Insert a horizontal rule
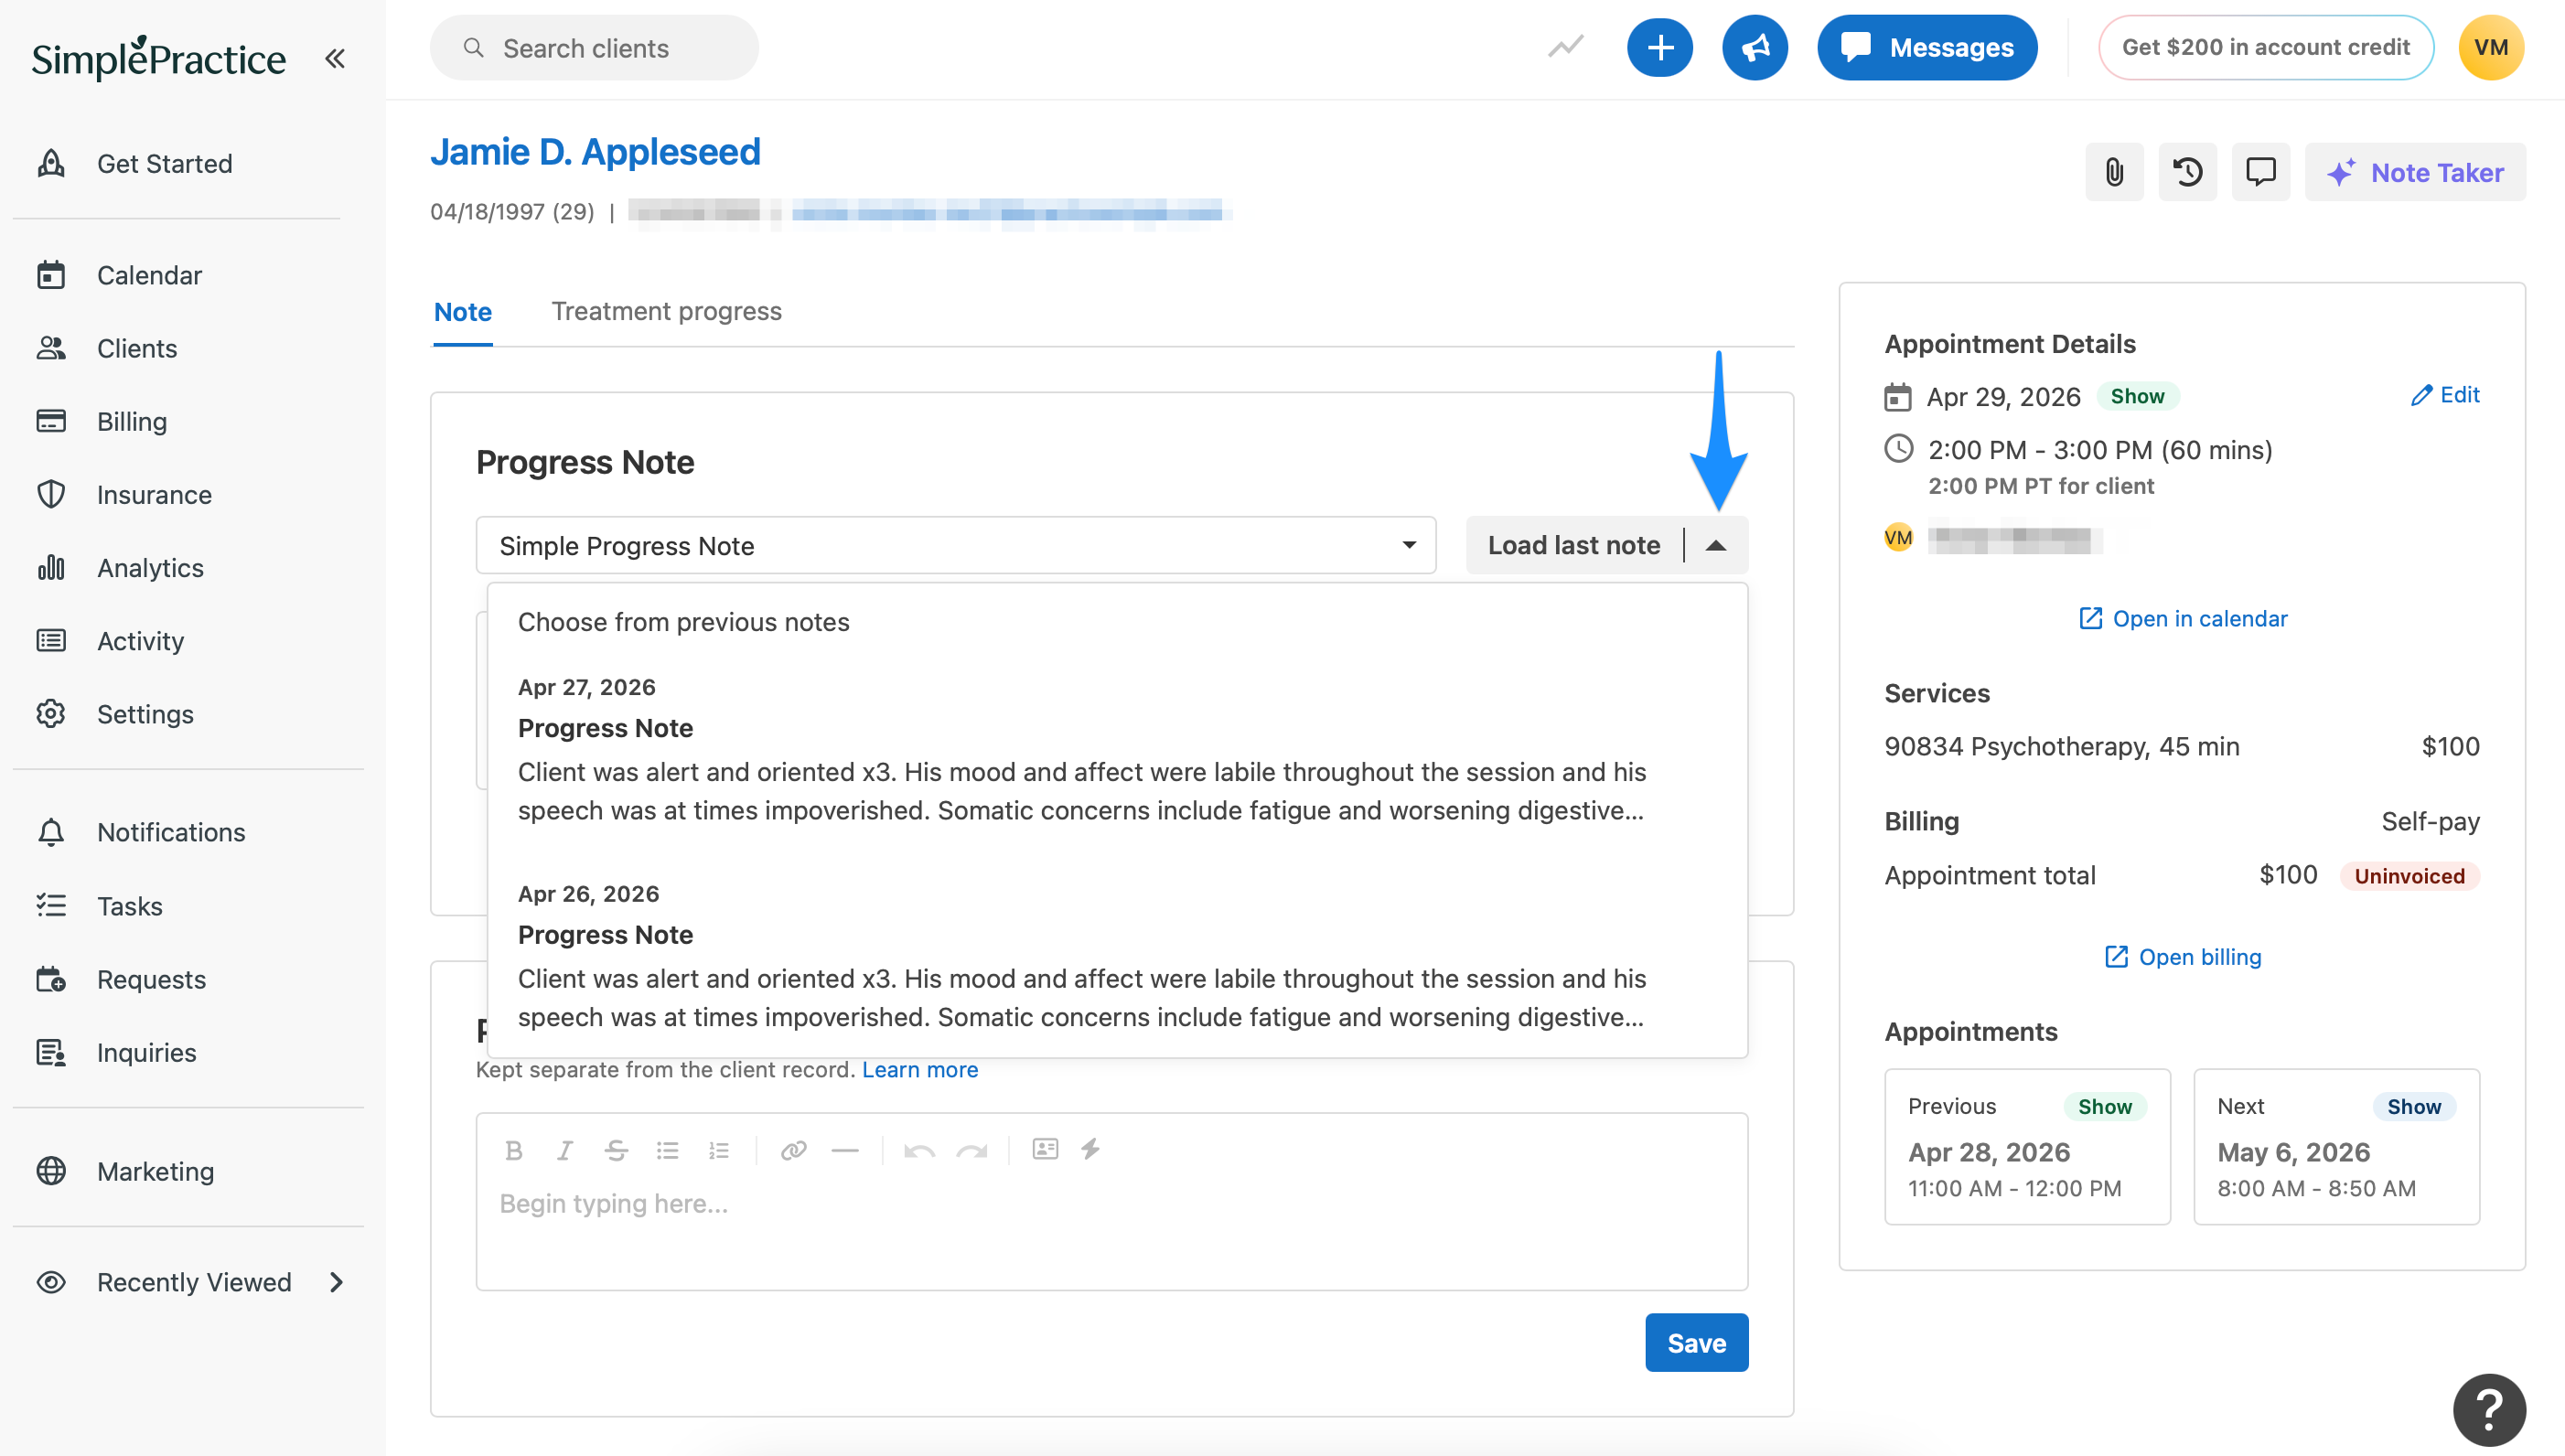The width and height of the screenshot is (2565, 1456). pyautogui.click(x=845, y=1150)
